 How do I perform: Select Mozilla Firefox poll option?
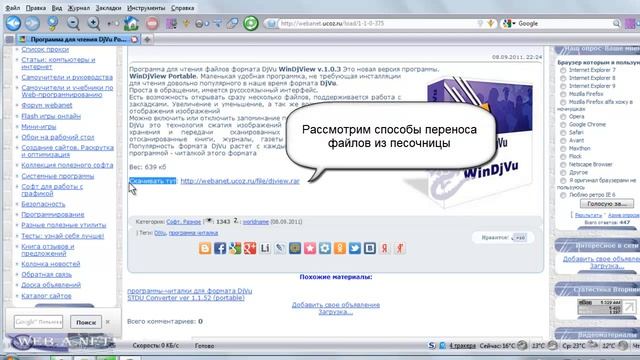click(x=563, y=94)
